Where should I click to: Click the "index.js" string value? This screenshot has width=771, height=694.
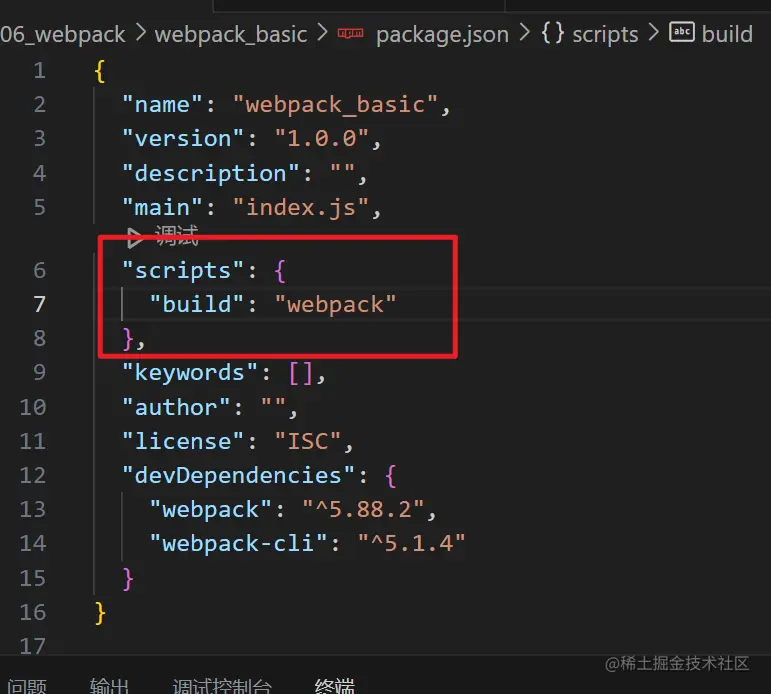(x=300, y=208)
